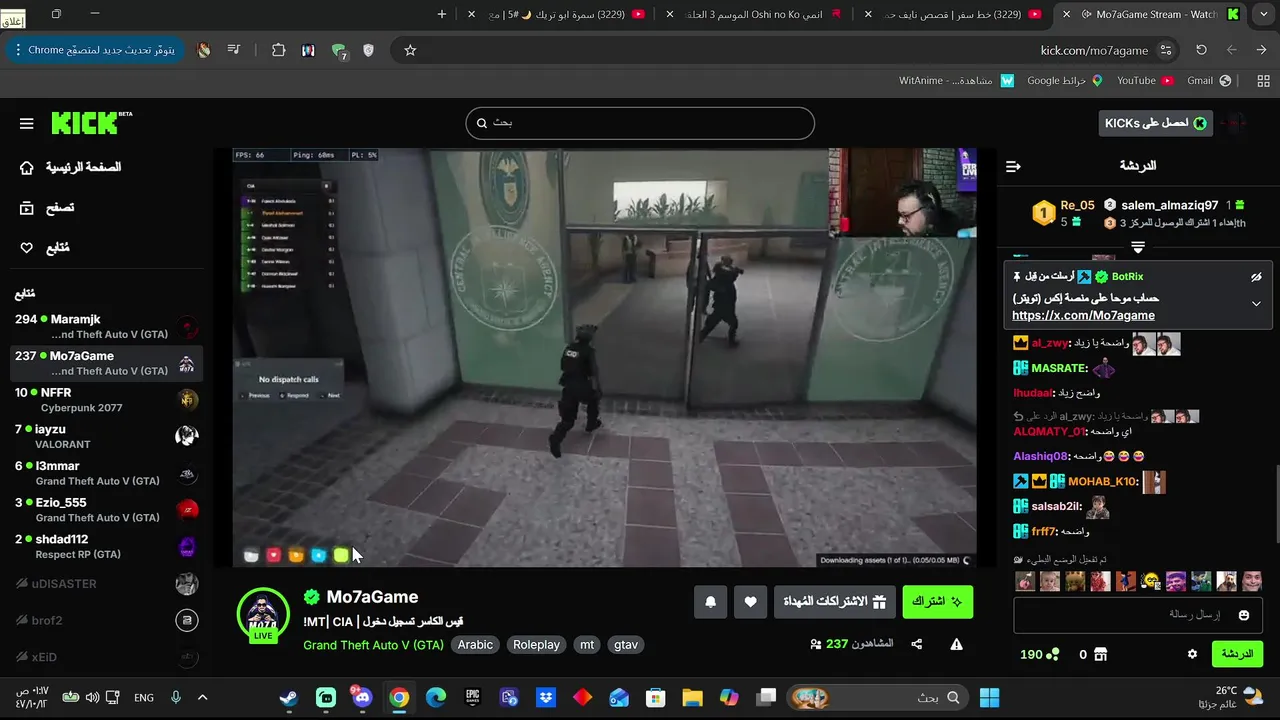1280x720 pixels.
Task: Open I3mmar channel in sidebar
Action: pyautogui.click(x=106, y=473)
